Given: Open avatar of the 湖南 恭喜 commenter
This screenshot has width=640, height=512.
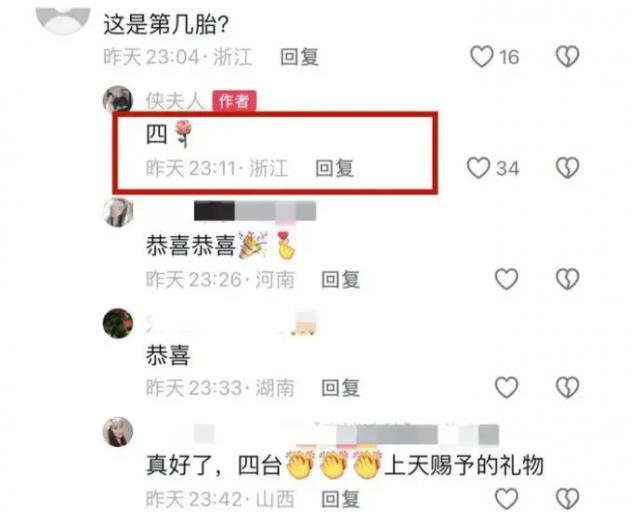Looking at the screenshot, I should pos(118,323).
